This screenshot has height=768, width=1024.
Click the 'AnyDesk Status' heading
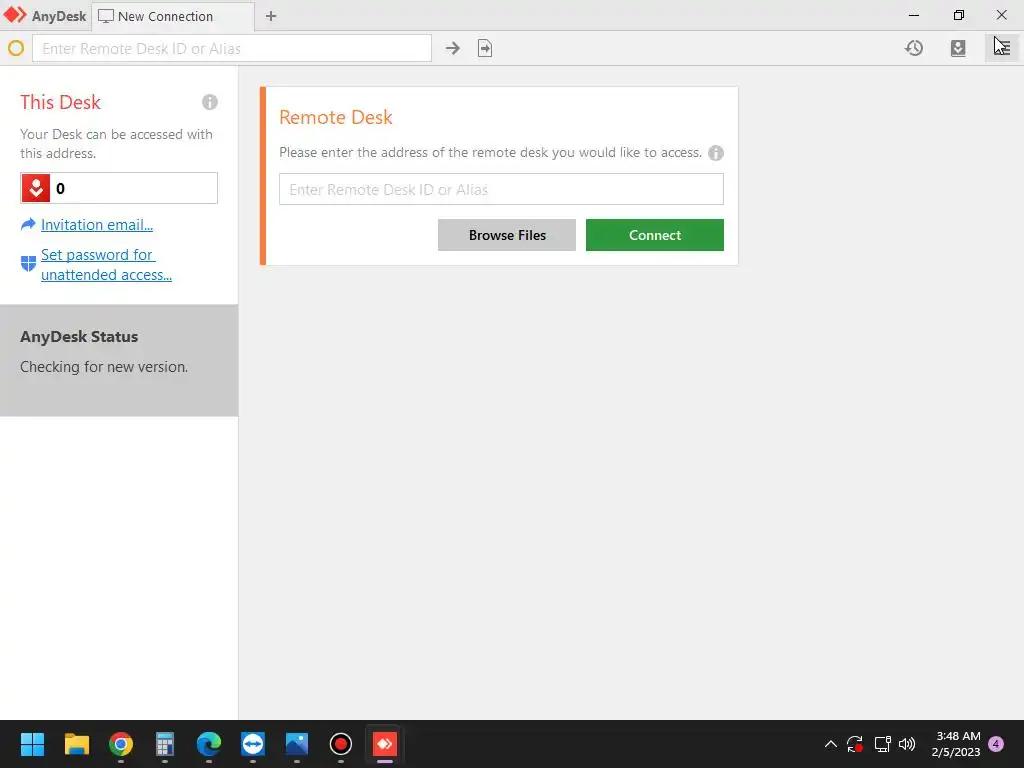click(x=79, y=337)
